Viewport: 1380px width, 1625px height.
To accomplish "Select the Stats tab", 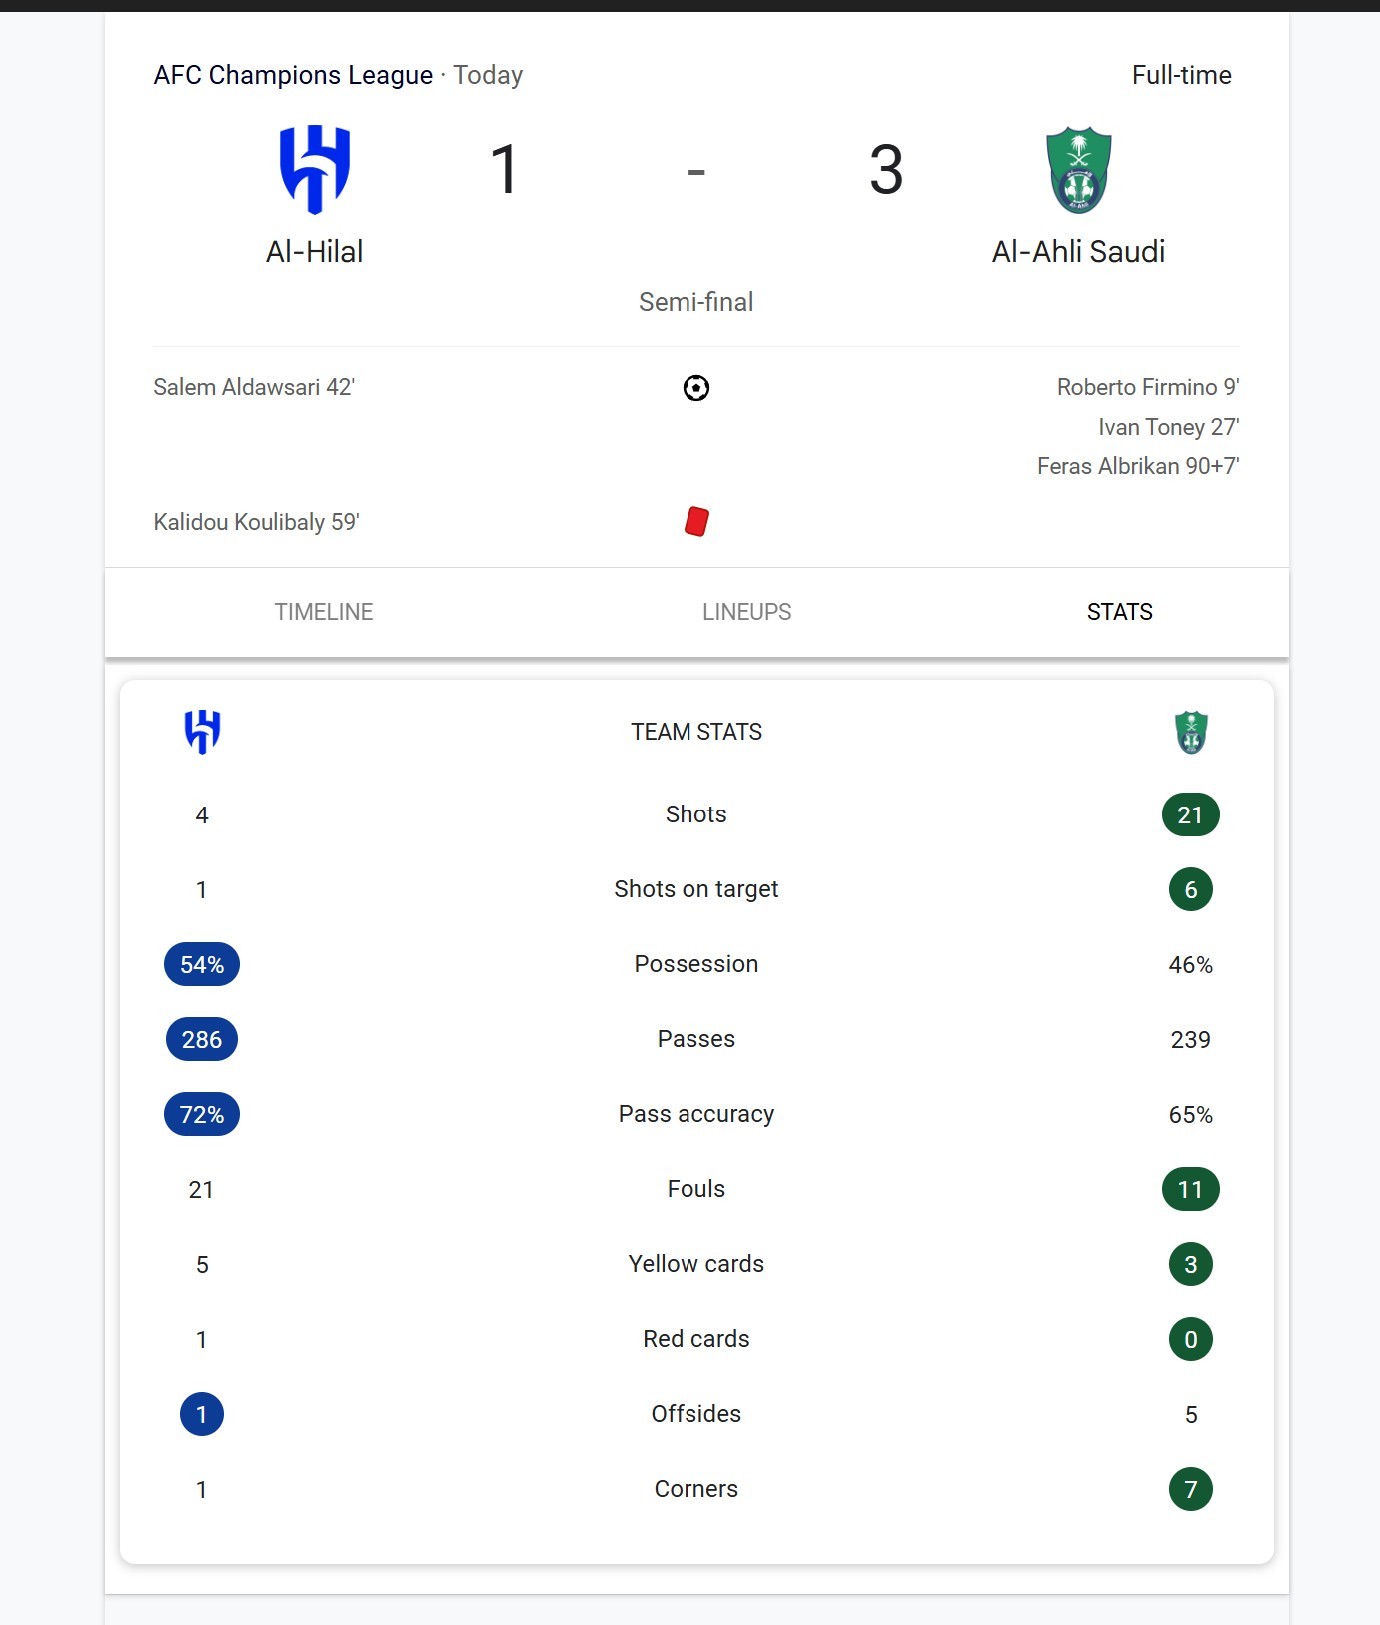I will pyautogui.click(x=1120, y=612).
